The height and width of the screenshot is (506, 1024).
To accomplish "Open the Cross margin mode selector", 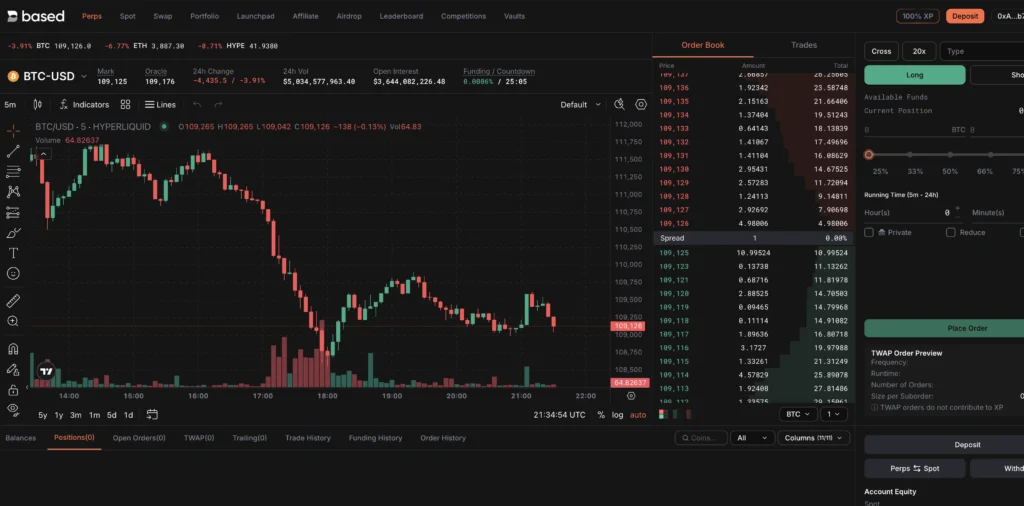I will [x=881, y=52].
